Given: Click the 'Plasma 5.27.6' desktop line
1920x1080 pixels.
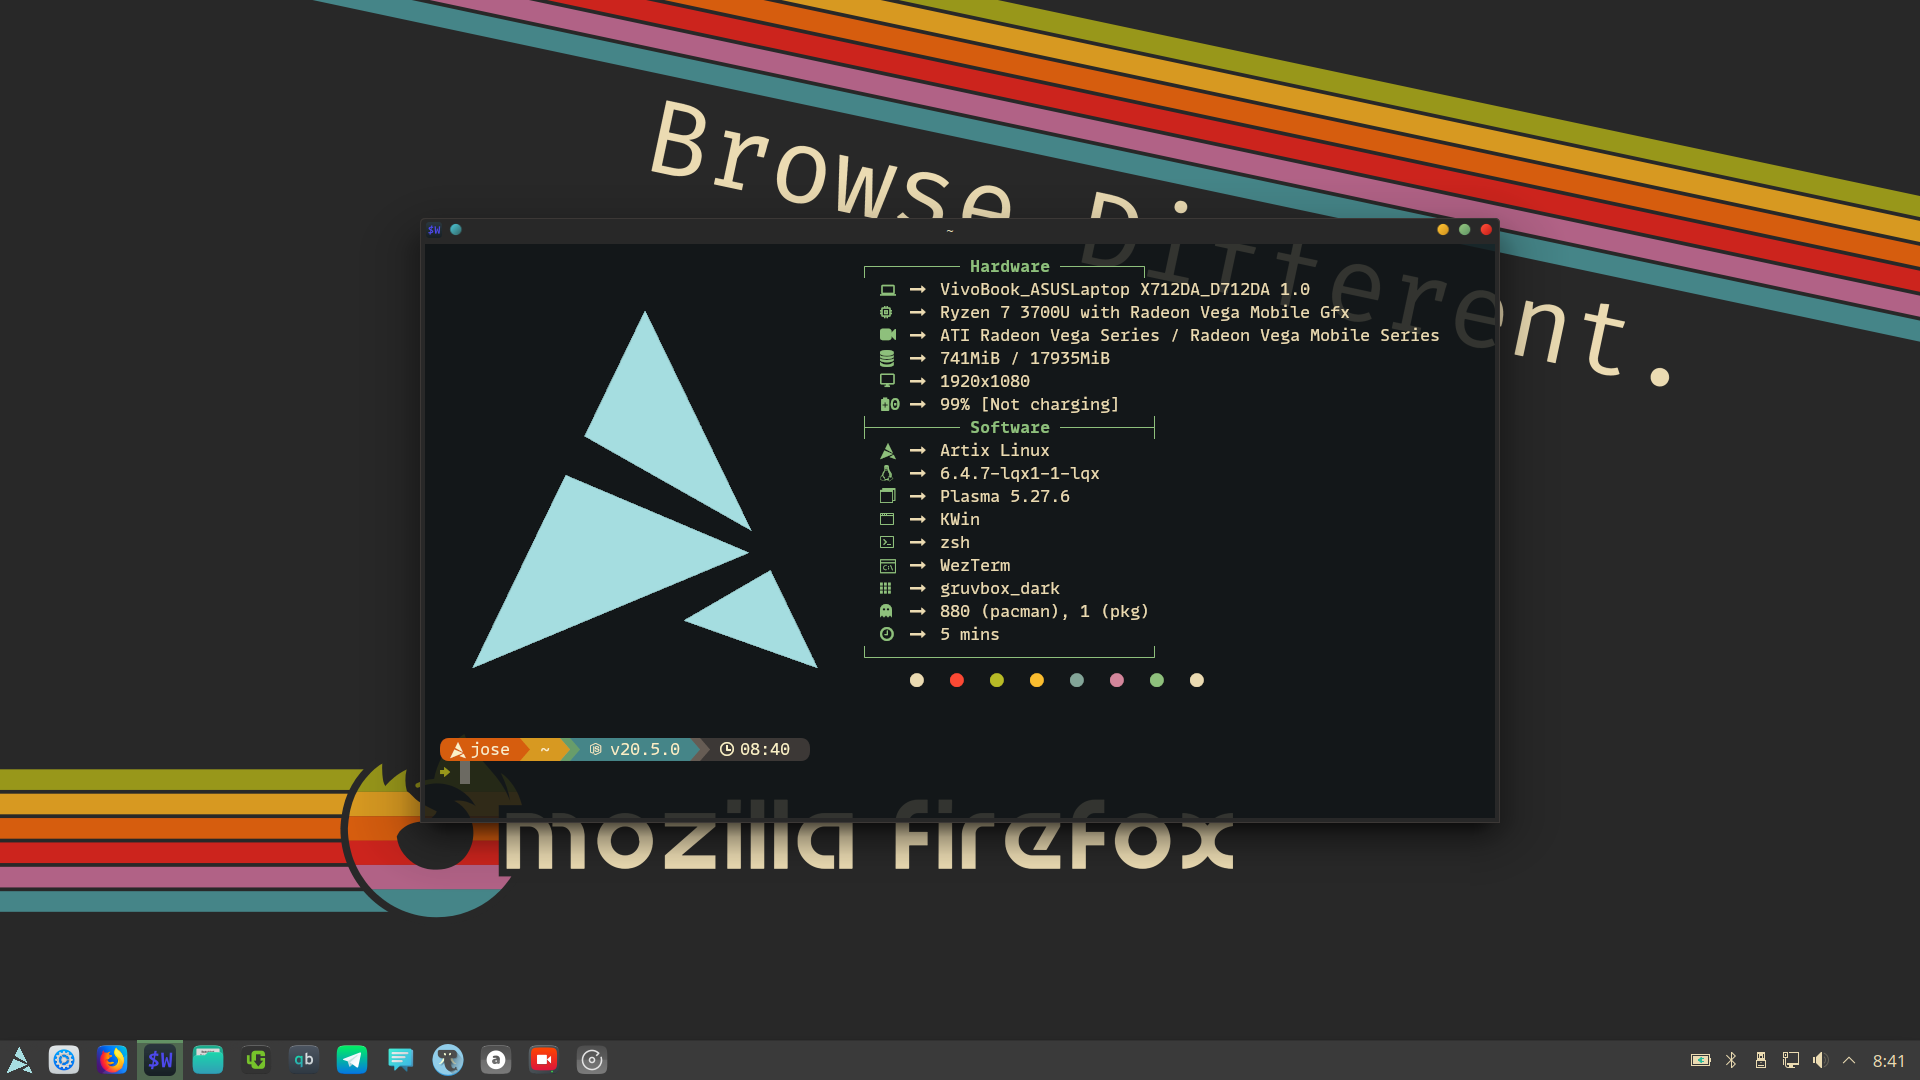Looking at the screenshot, I should tap(1005, 497).
